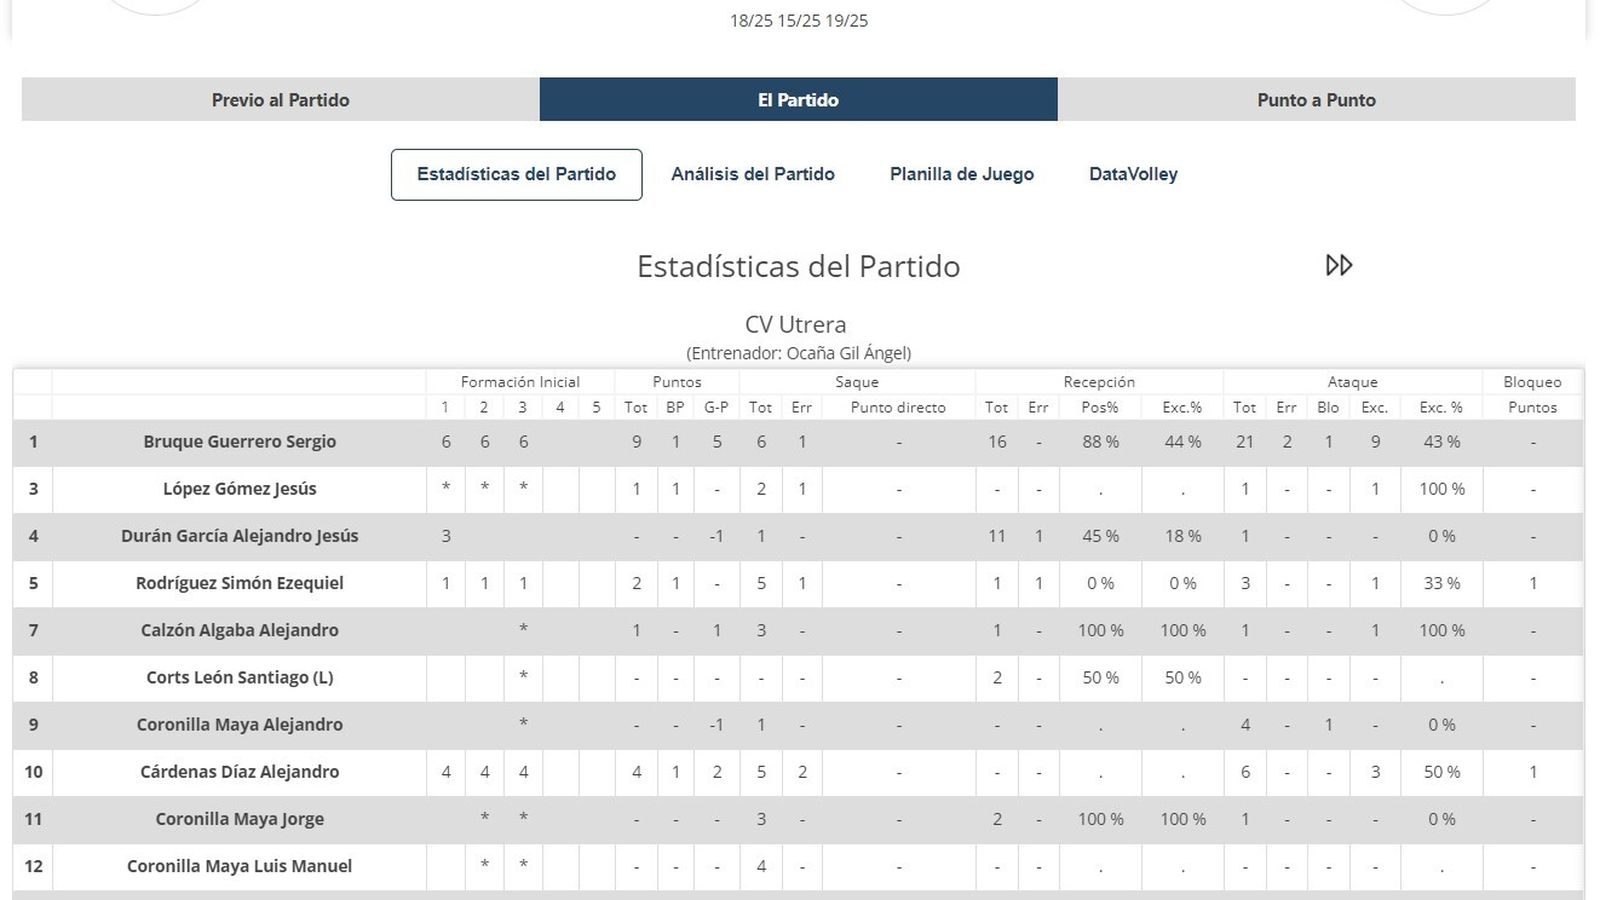
Task: Click the Ataque column header
Action: coord(1352,381)
